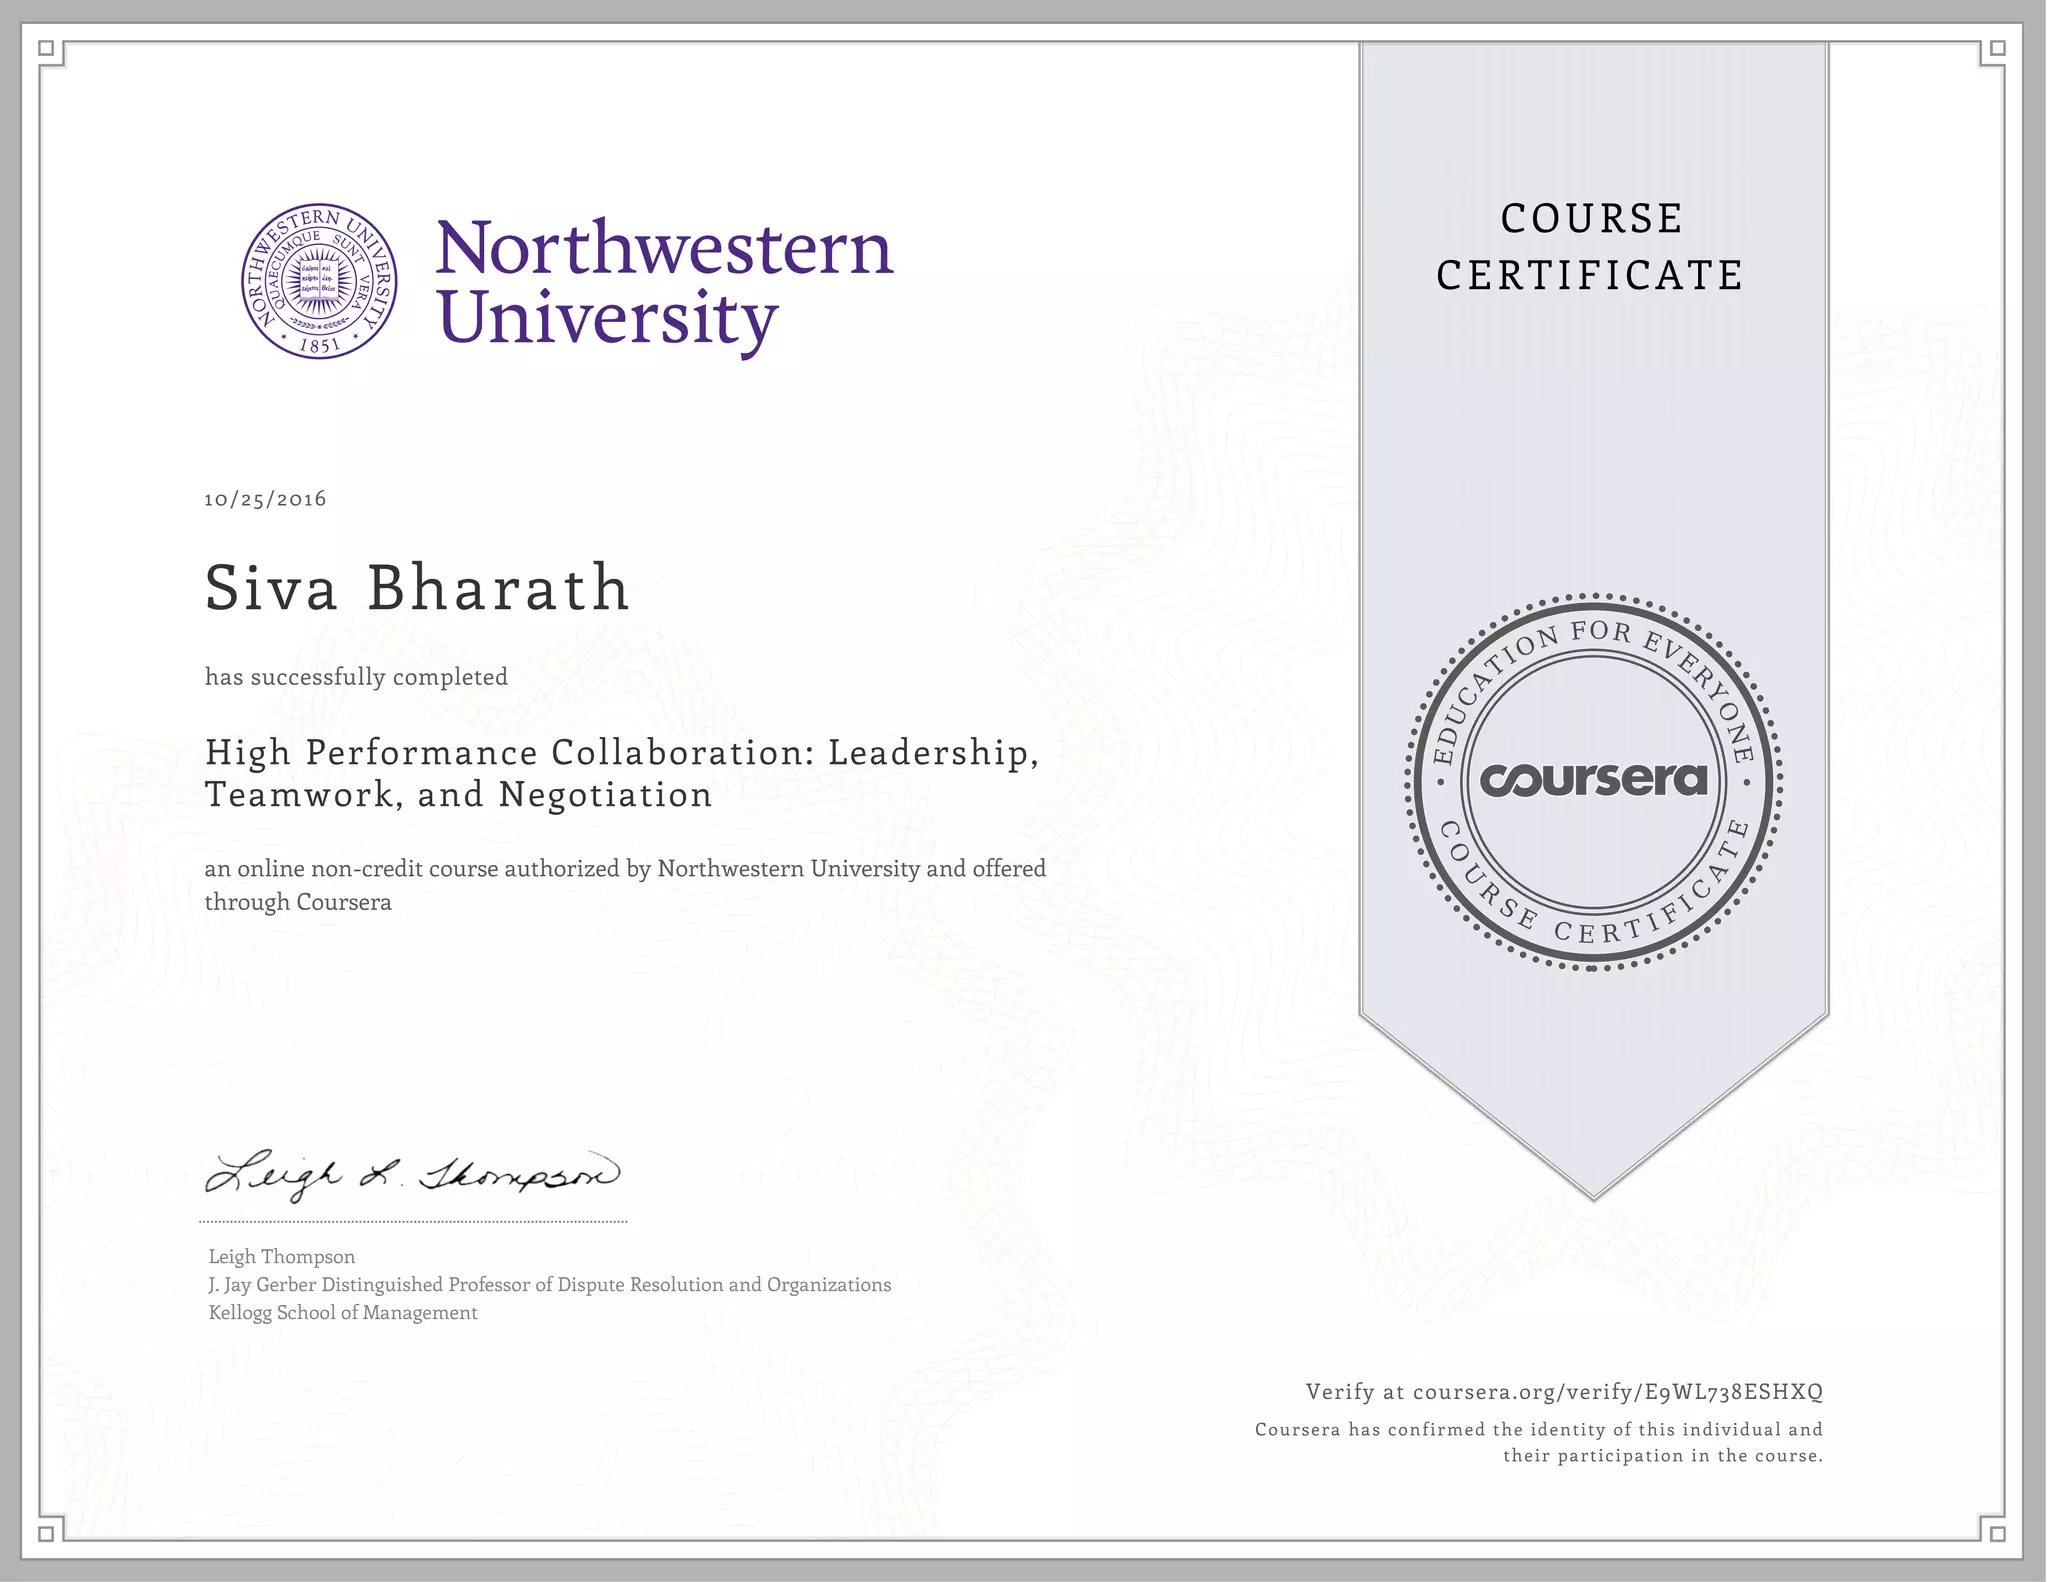Click the bottom-left corner square ornament

(x=45, y=1533)
